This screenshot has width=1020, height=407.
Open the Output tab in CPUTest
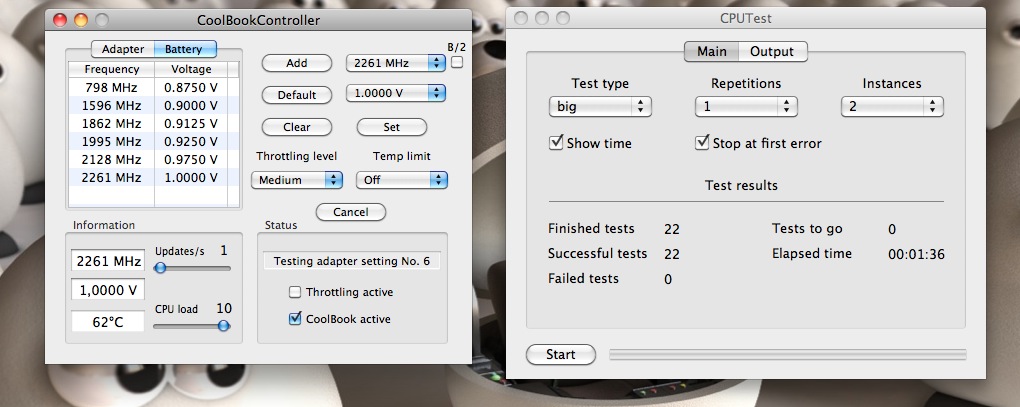[x=772, y=51]
